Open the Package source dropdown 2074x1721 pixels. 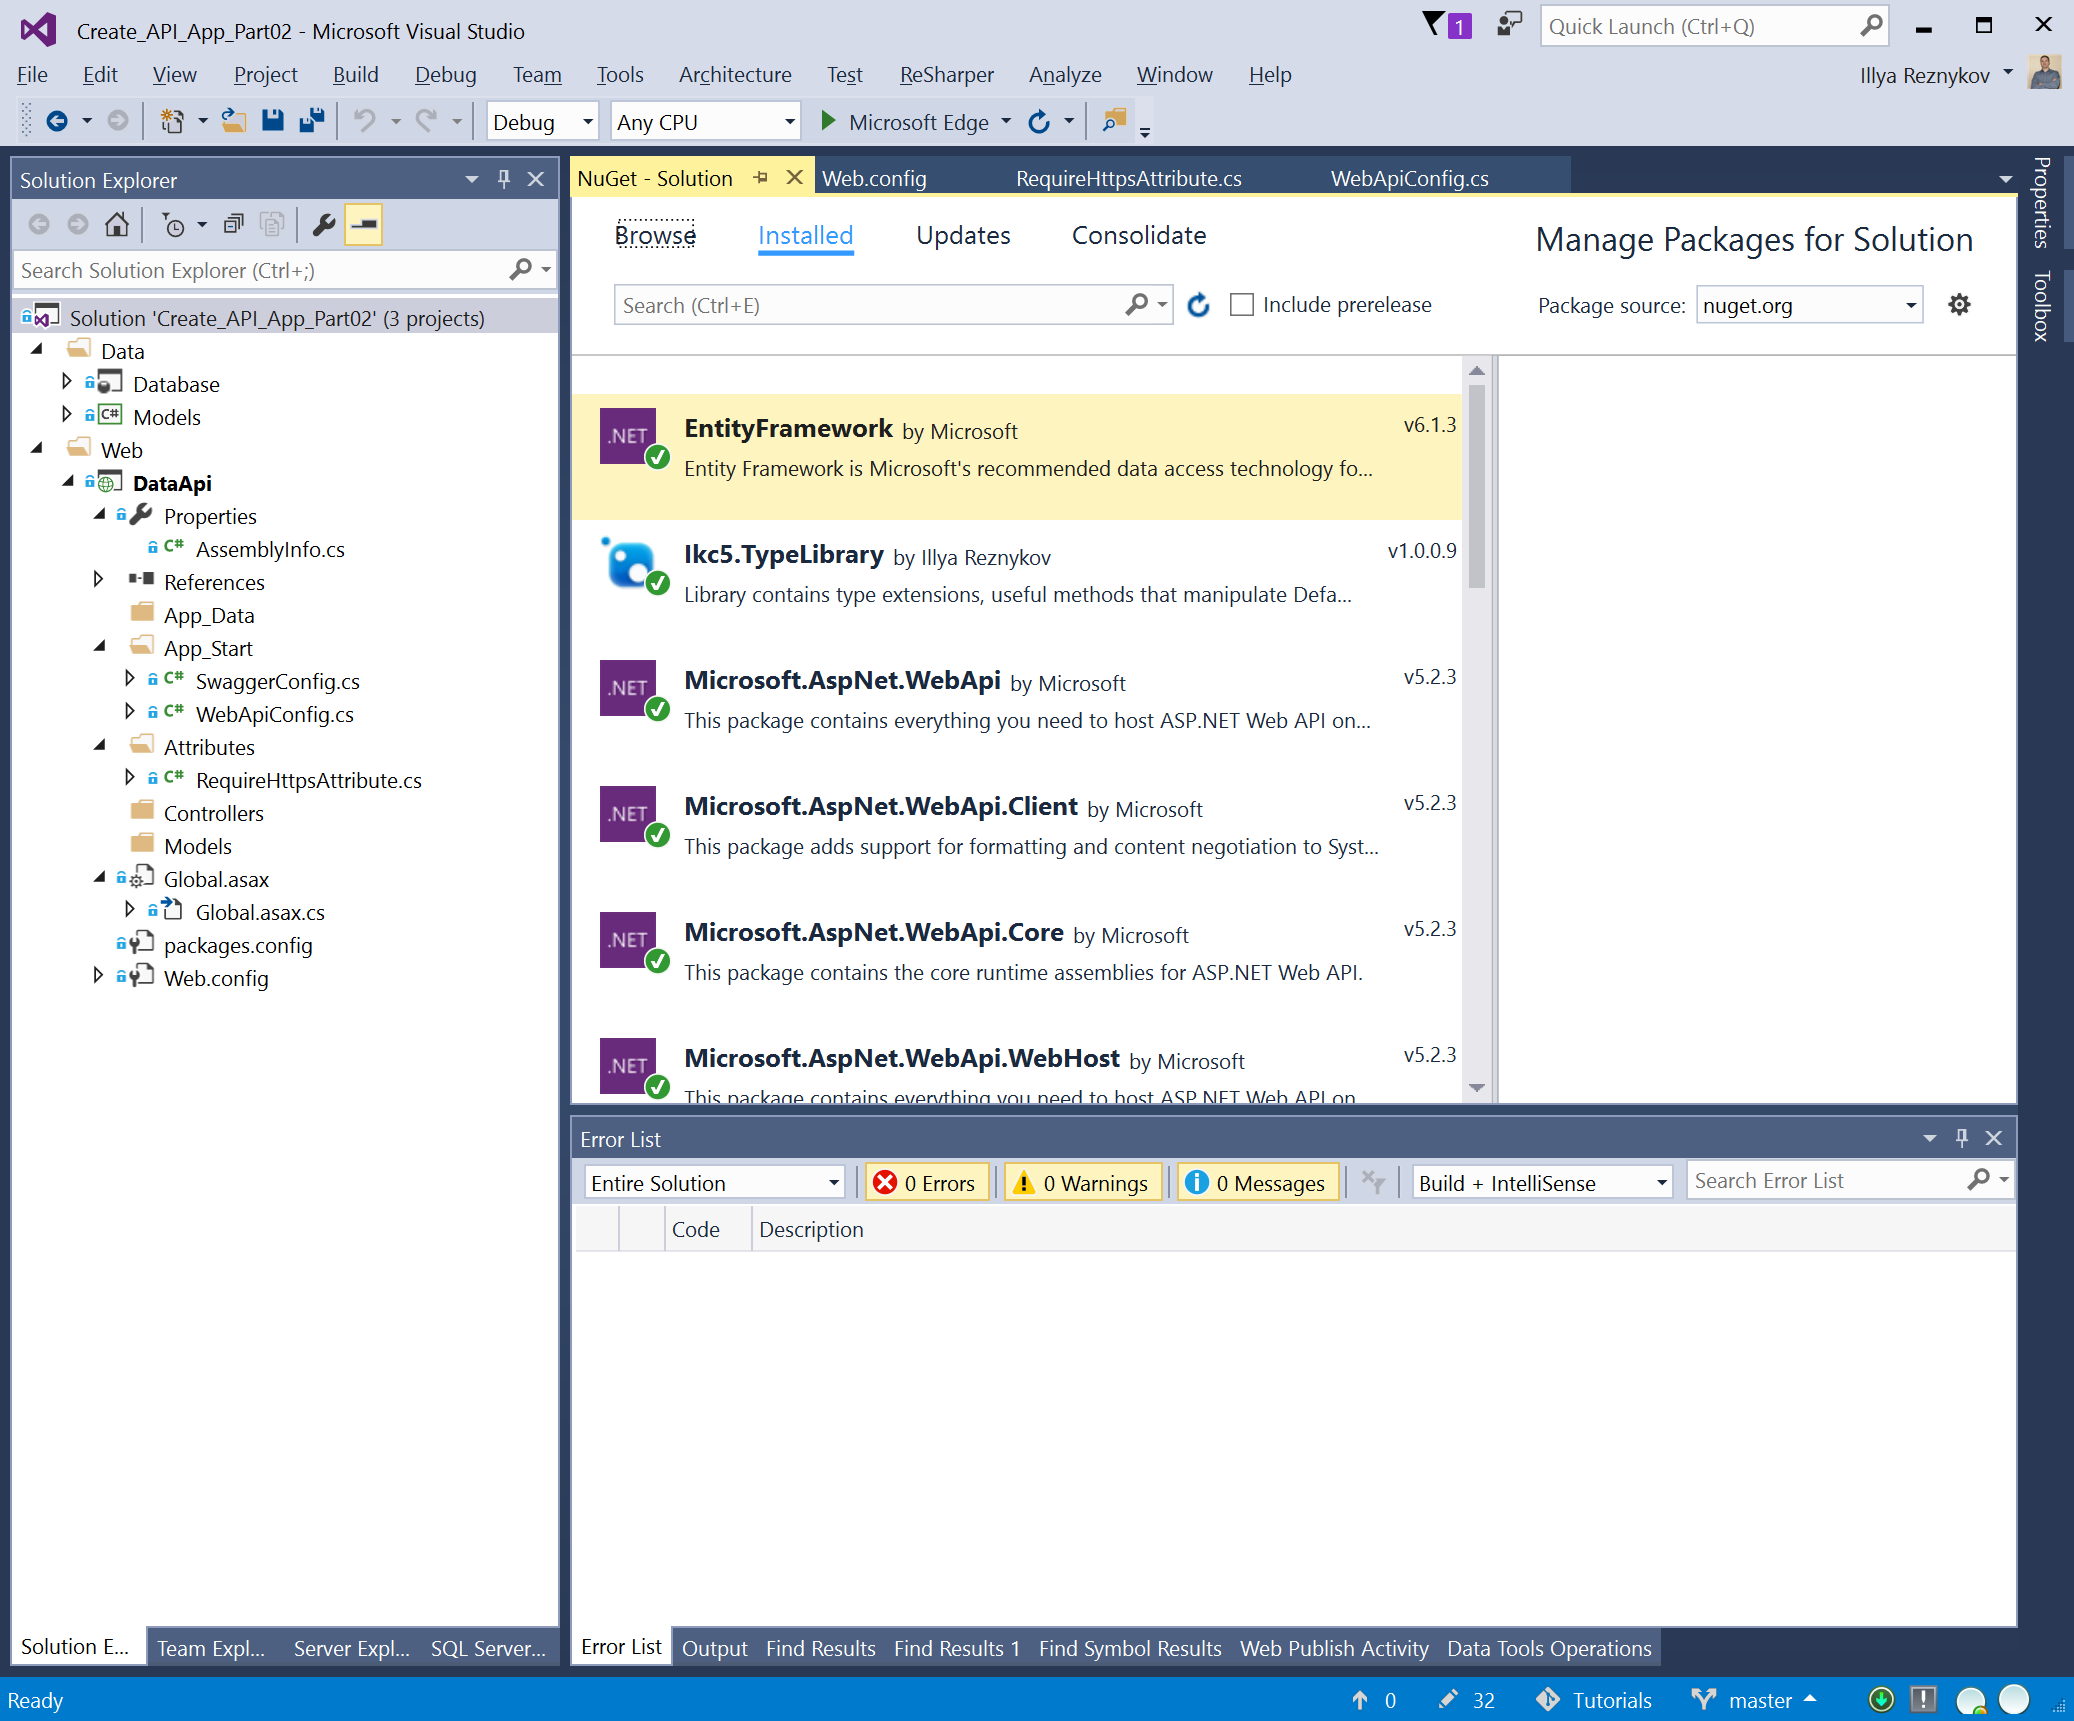click(1910, 305)
